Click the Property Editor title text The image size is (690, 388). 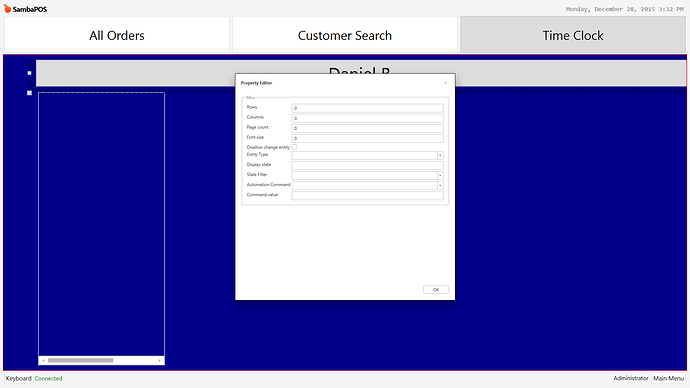tap(256, 83)
